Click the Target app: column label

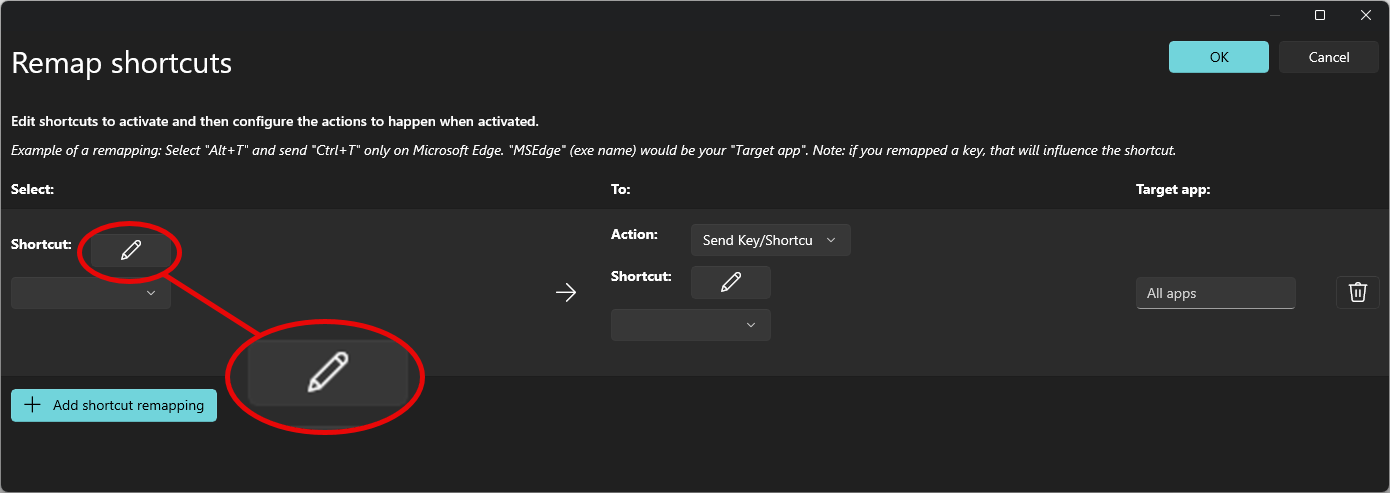[1173, 189]
